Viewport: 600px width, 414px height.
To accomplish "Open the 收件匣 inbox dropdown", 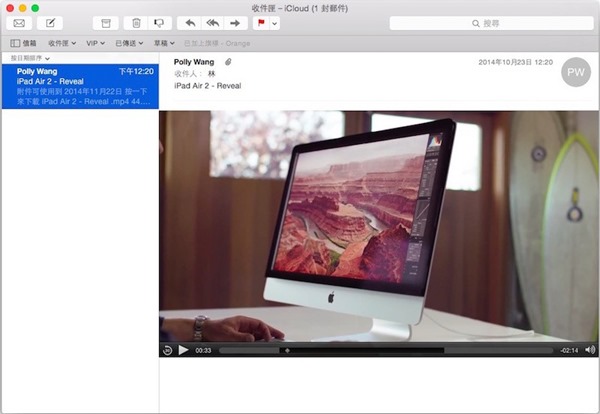I will [x=62, y=43].
